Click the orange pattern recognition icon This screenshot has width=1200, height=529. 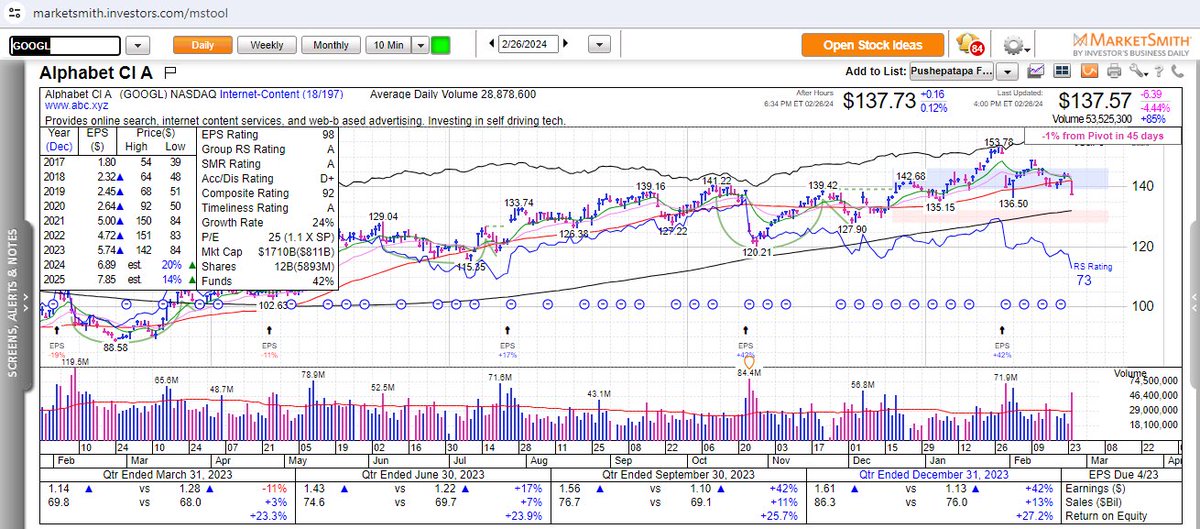[1087, 71]
